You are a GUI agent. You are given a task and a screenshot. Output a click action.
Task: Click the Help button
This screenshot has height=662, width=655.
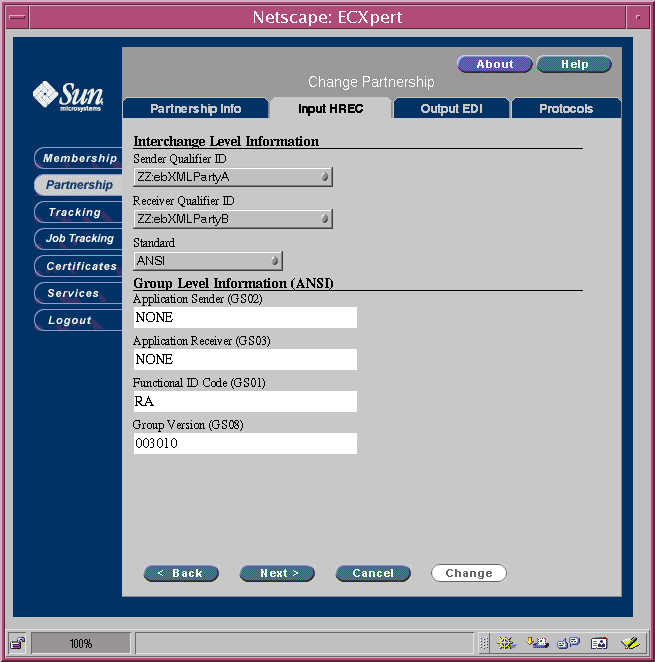(x=574, y=64)
